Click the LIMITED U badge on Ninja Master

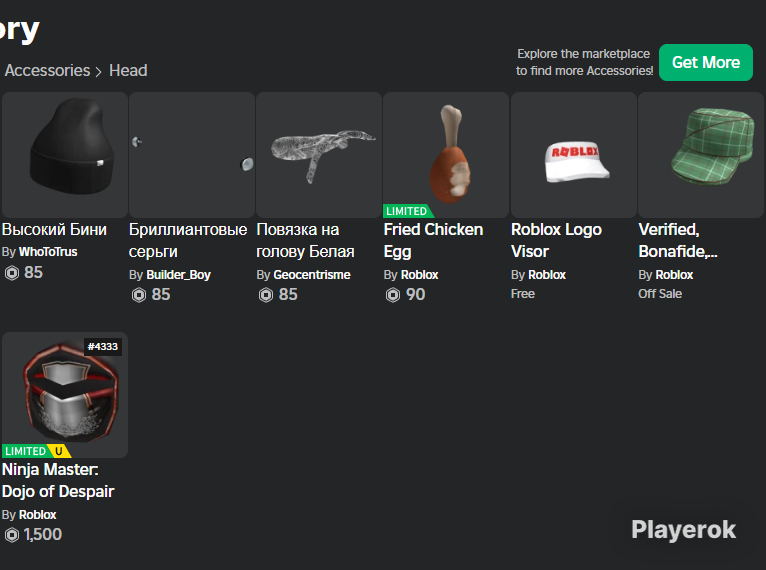coord(37,451)
